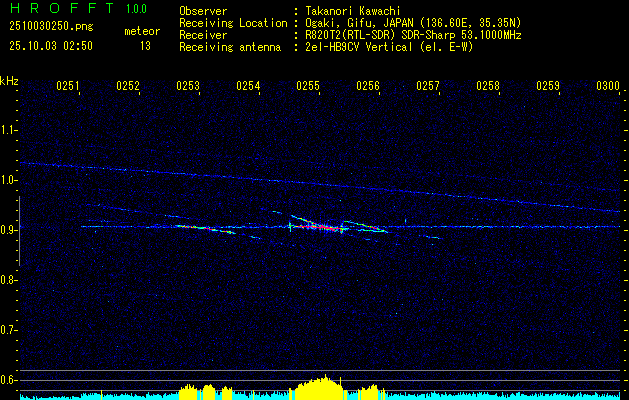Screen dimensions: 629x400
Task: Click the HROFFT 1.0.0 title text
Action: point(78,8)
